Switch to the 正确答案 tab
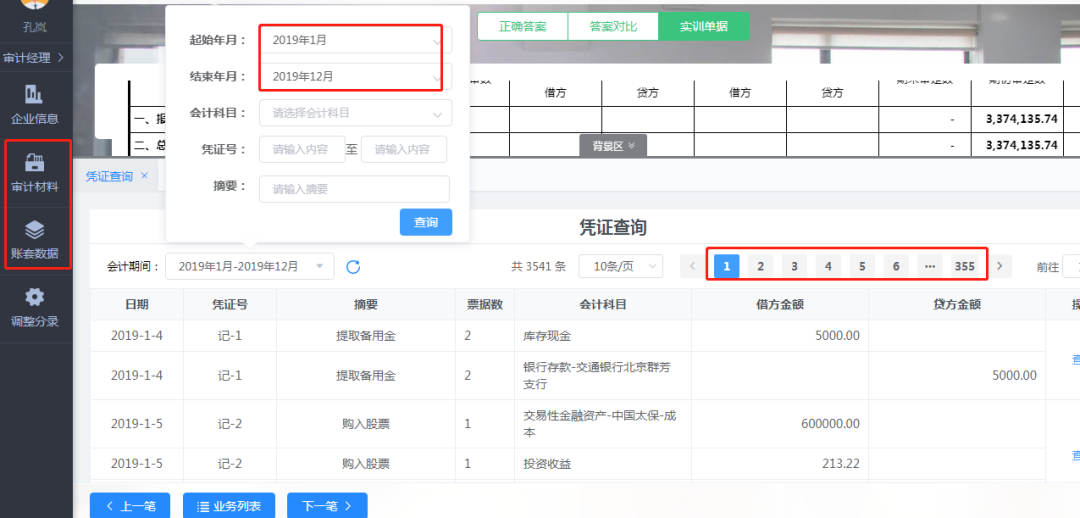Image resolution: width=1080 pixels, height=518 pixels. coord(522,26)
